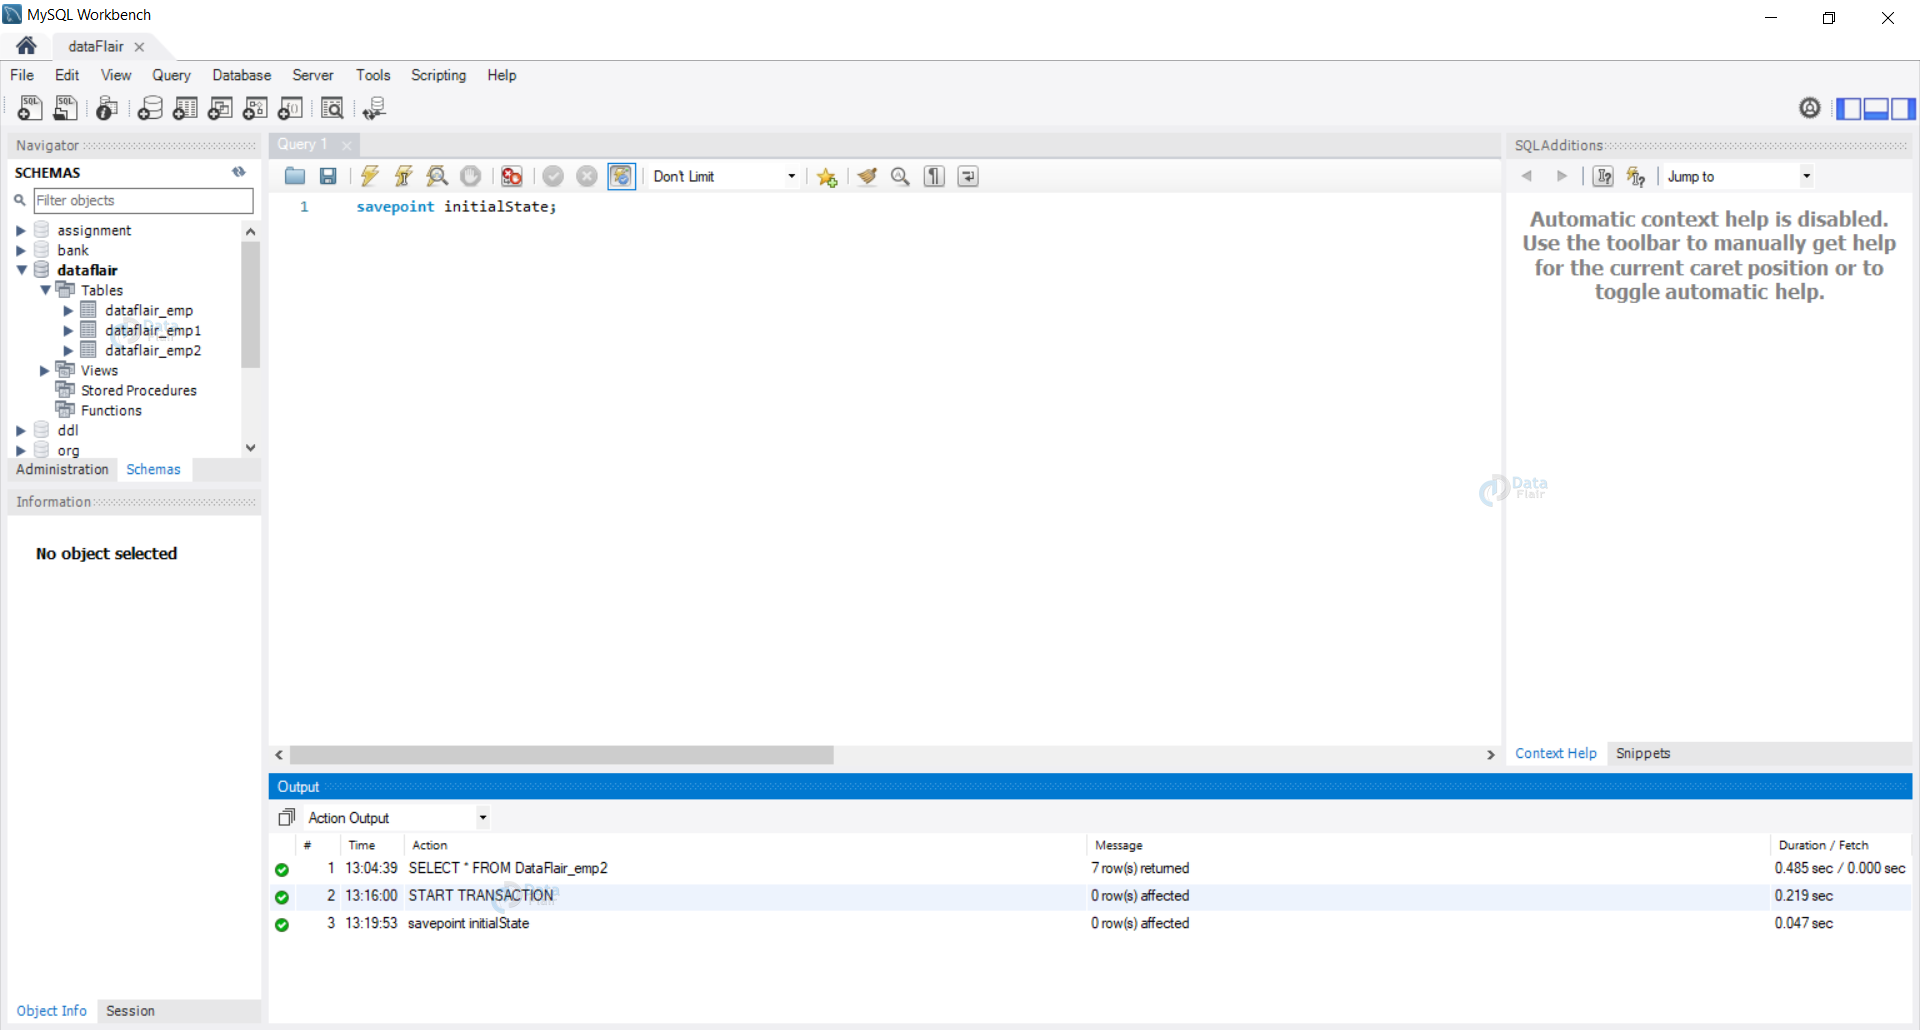Open the File menu
This screenshot has height=1030, width=1920.
point(22,75)
